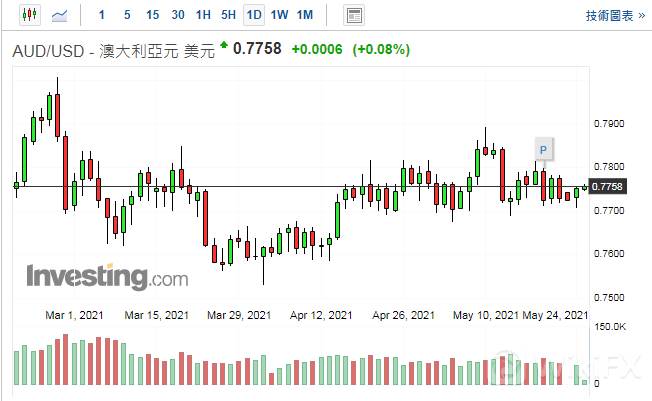
Task: Select the 5 minute timeframe
Action: point(127,15)
